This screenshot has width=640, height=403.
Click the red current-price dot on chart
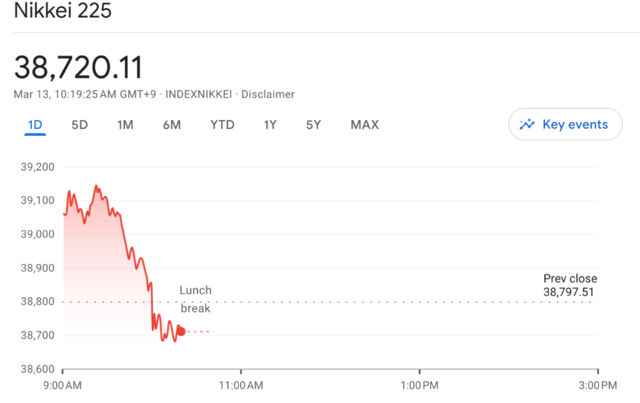pyautogui.click(x=180, y=331)
